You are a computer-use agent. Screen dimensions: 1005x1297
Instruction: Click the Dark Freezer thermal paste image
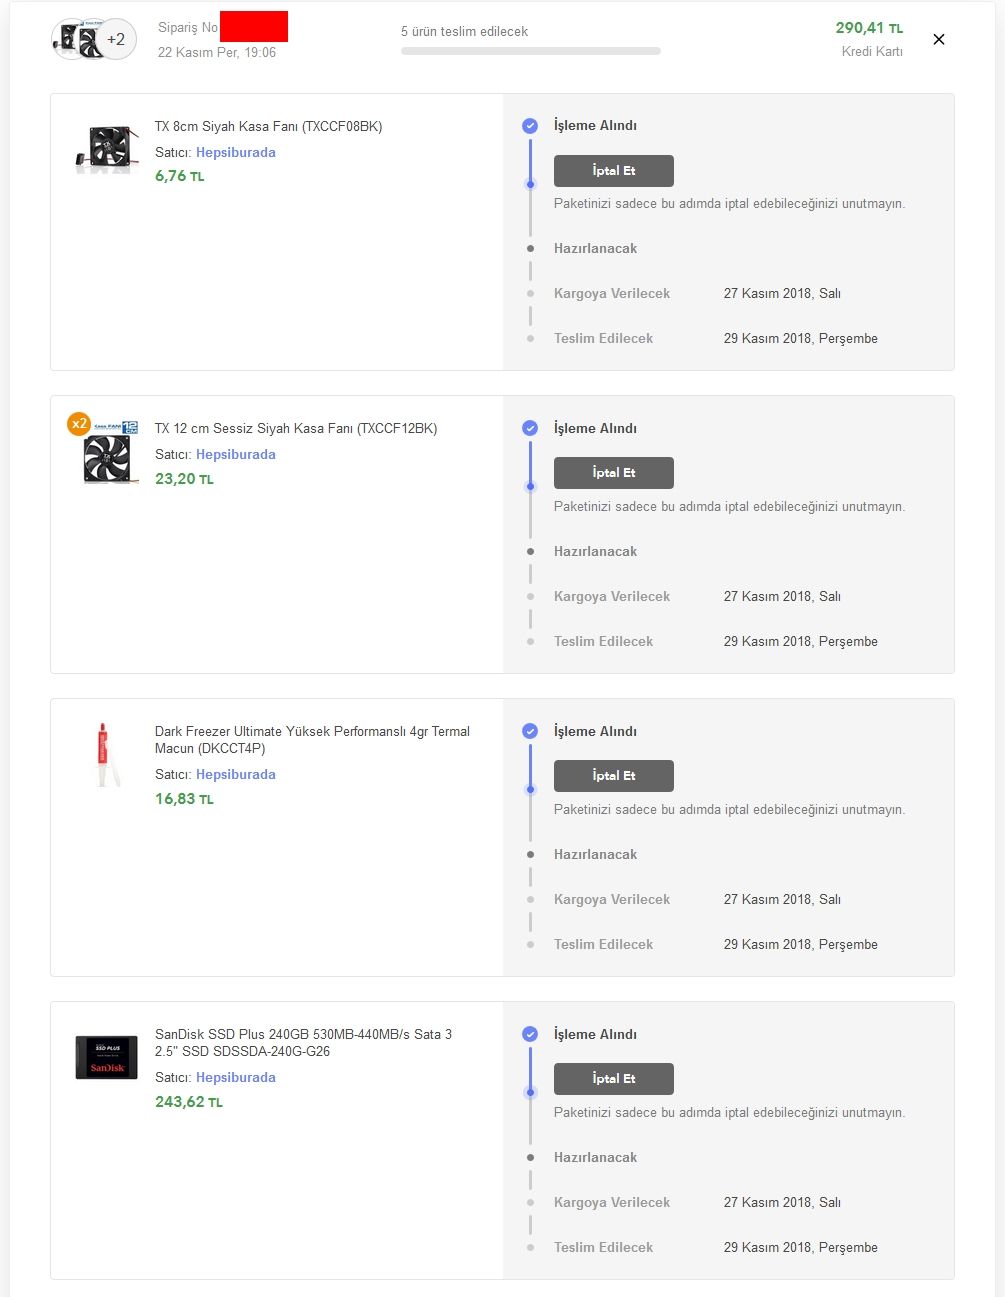(x=104, y=754)
